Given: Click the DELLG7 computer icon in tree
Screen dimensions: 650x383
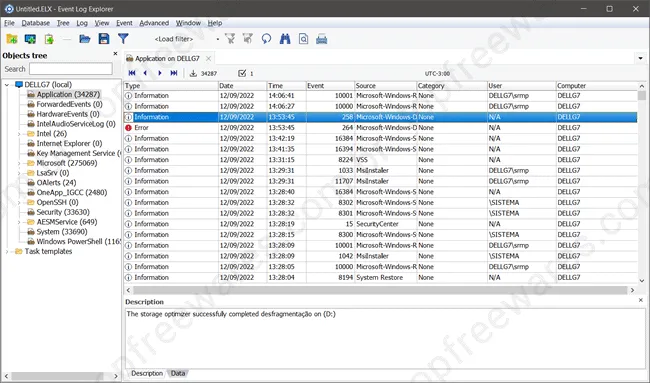Looking at the screenshot, I should click(x=19, y=85).
